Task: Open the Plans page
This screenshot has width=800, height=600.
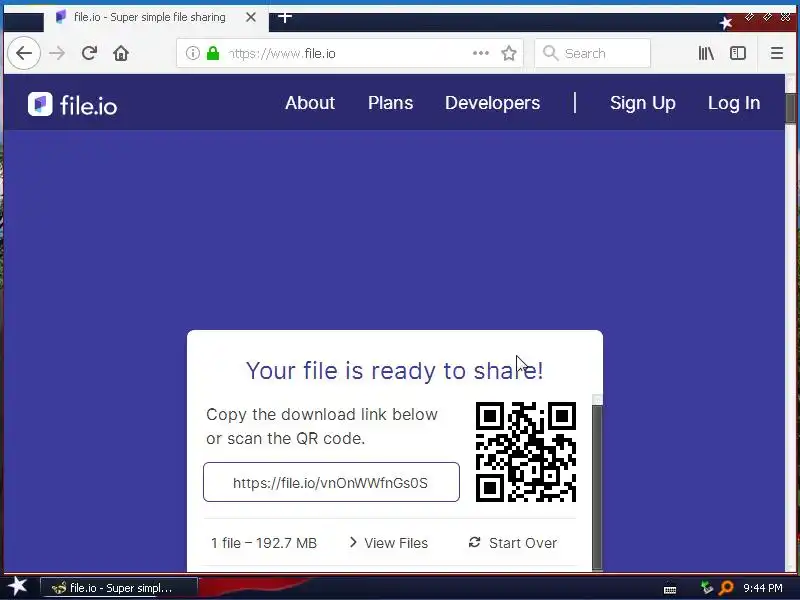Action: pyautogui.click(x=390, y=103)
